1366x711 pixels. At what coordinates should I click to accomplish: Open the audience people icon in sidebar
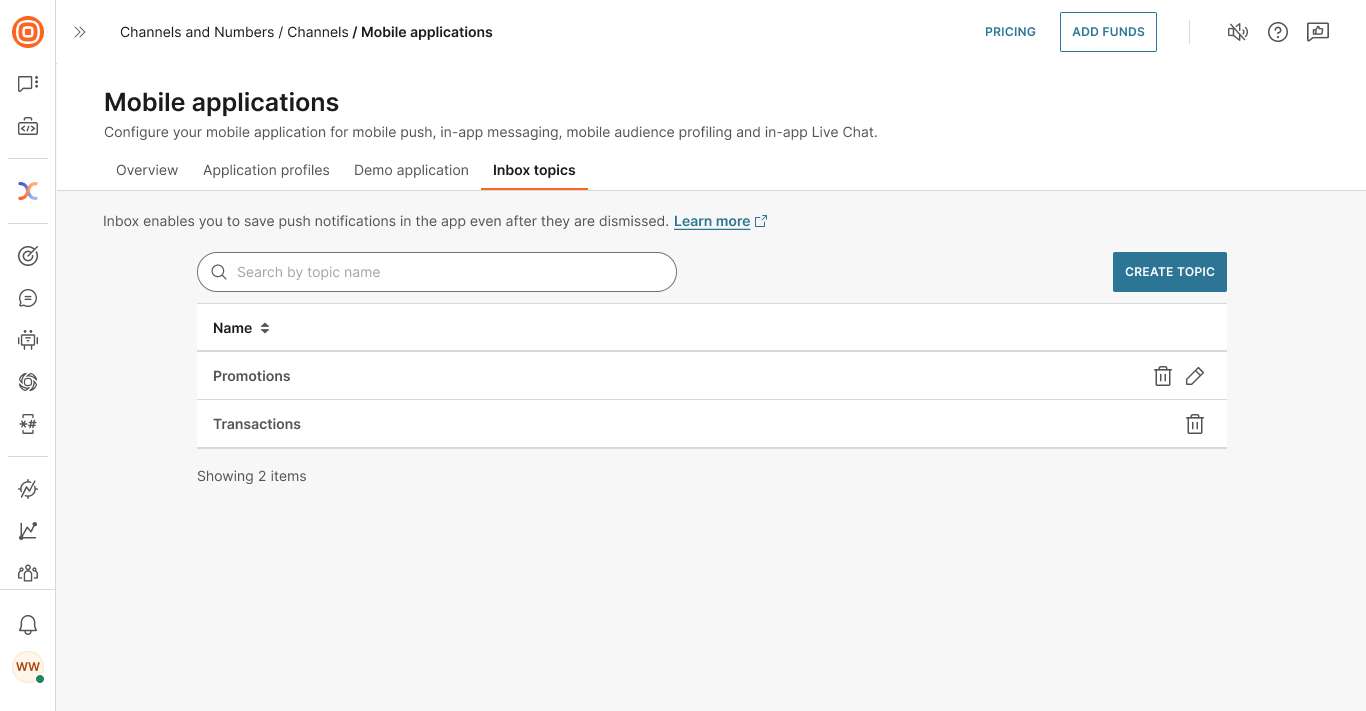pyautogui.click(x=27, y=572)
